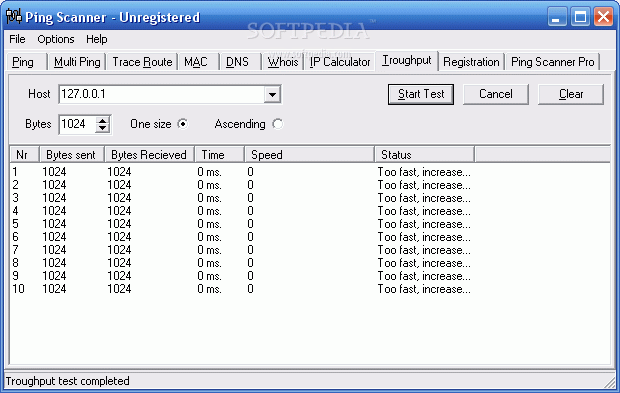
Task: Open the File menu
Action: [x=17, y=39]
